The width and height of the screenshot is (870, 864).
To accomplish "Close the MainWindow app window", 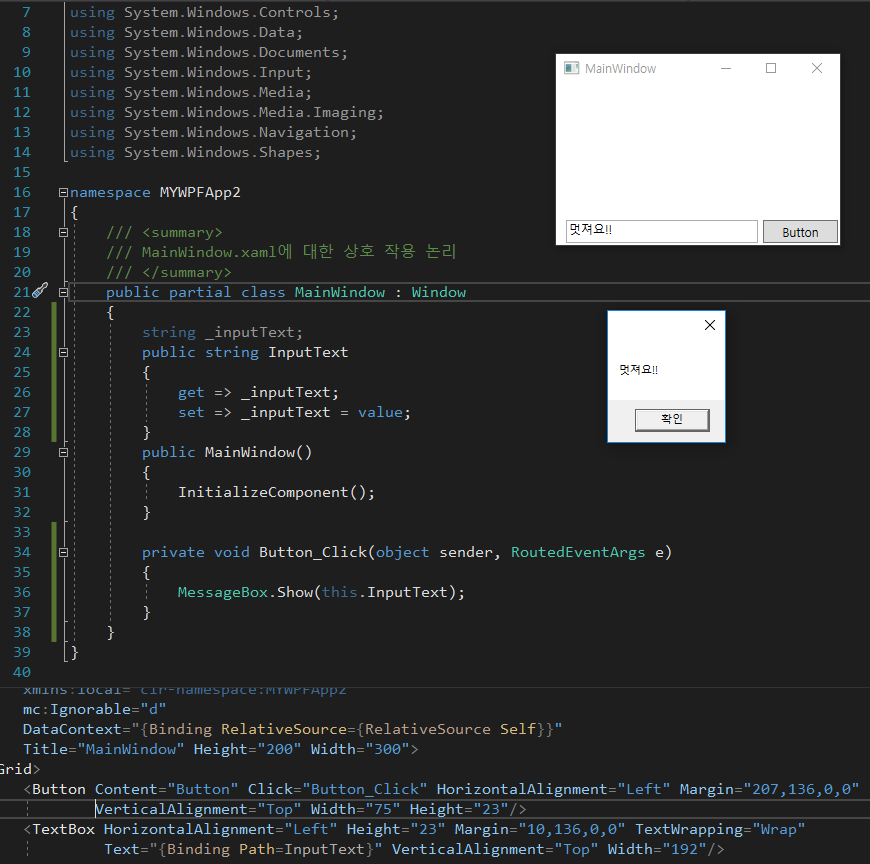I will tap(817, 68).
